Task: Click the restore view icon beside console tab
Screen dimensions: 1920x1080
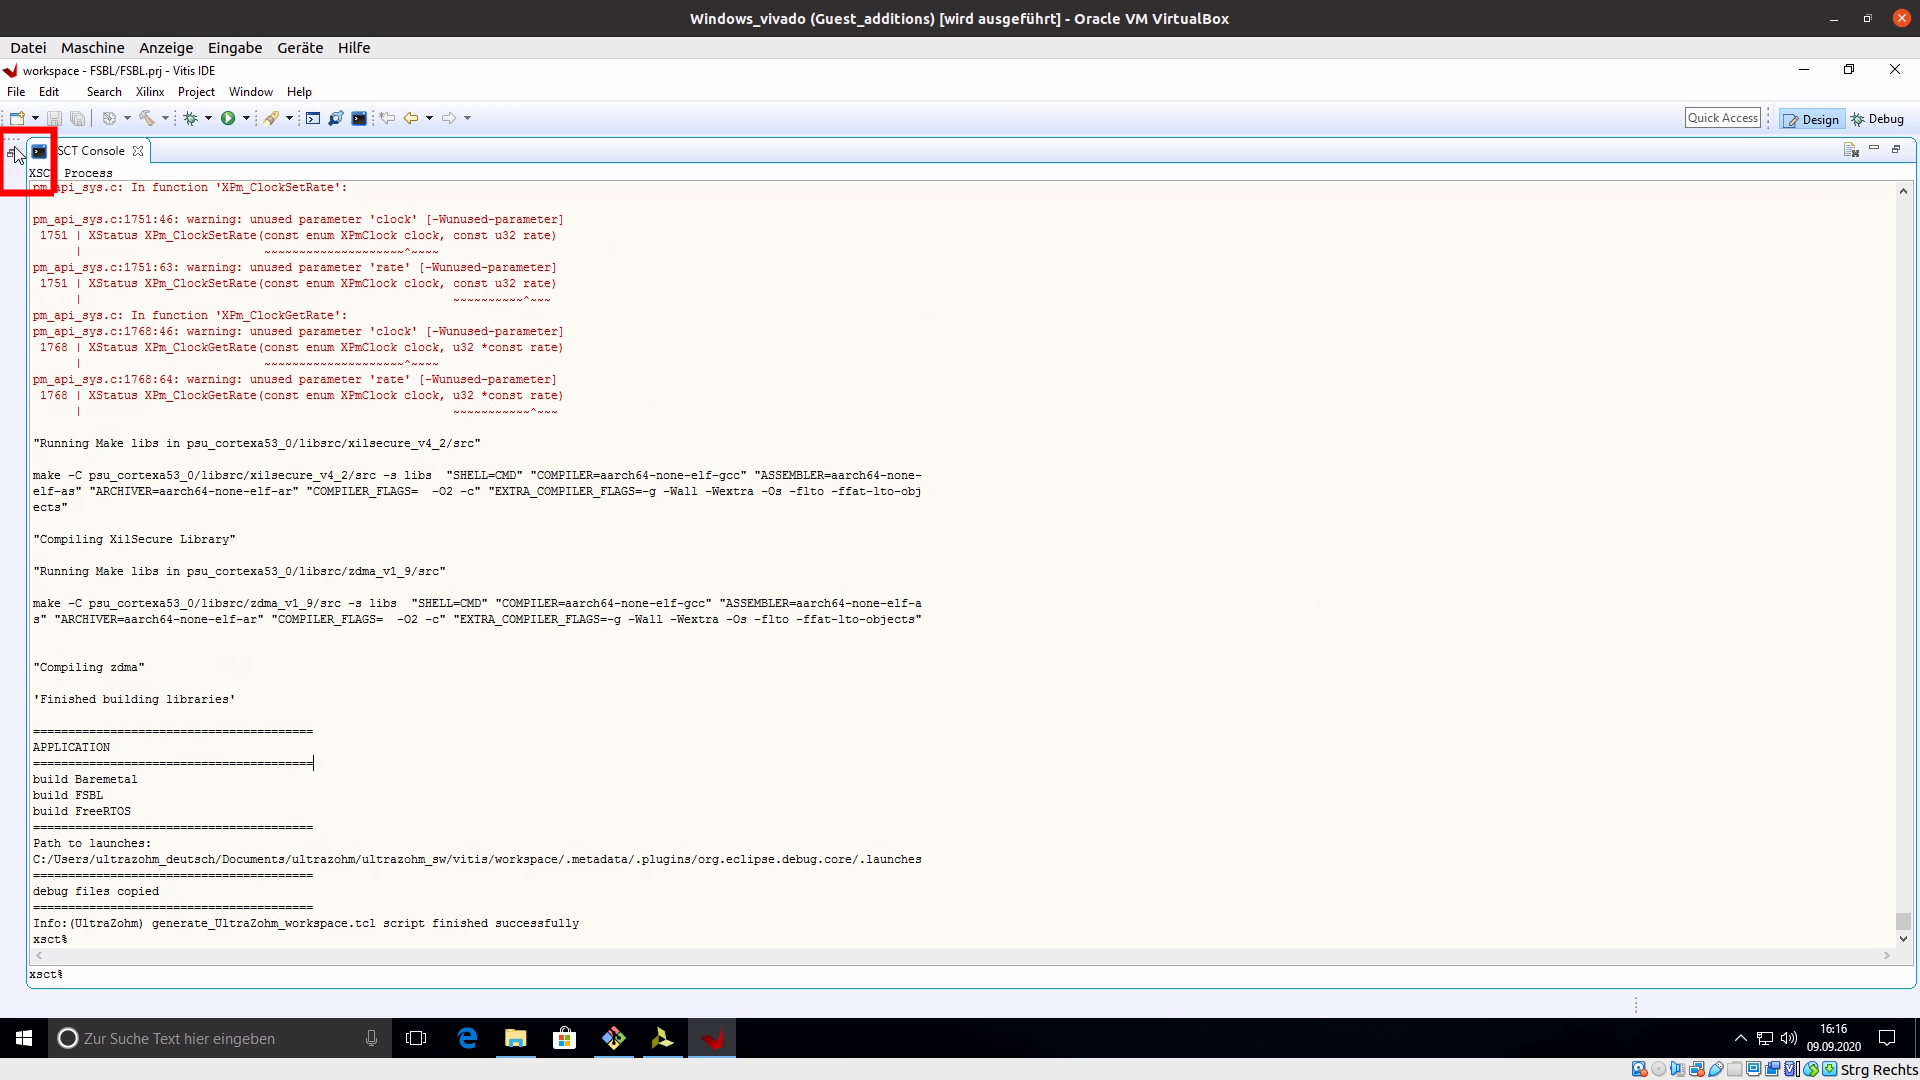Action: tap(12, 152)
